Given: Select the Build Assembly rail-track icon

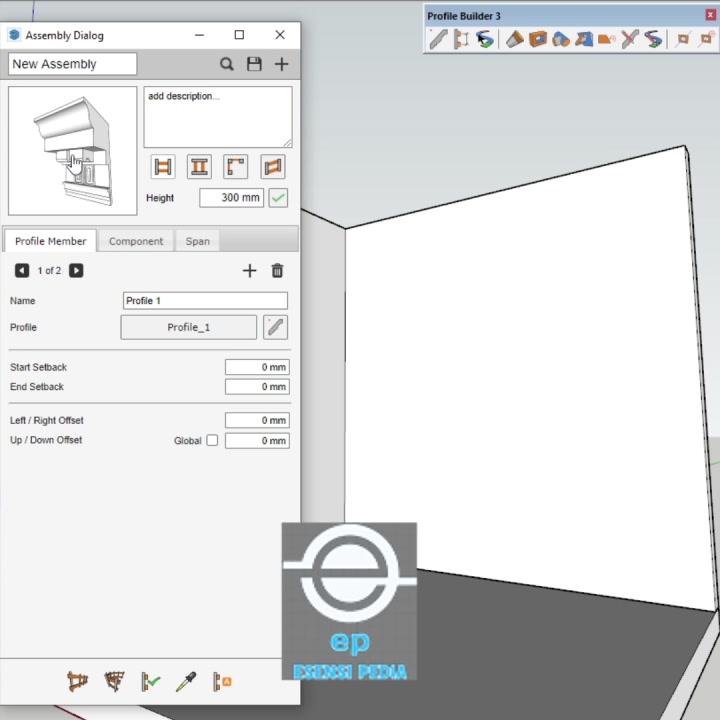Looking at the screenshot, I should pyautogui.click(x=77, y=681).
